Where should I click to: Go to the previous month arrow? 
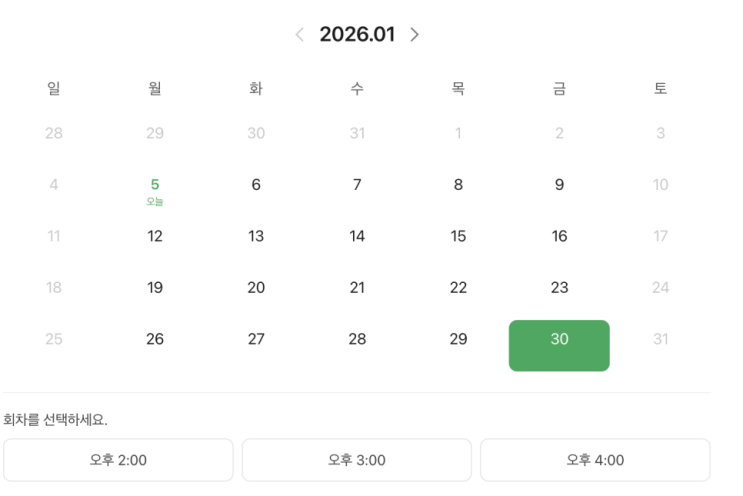click(299, 35)
